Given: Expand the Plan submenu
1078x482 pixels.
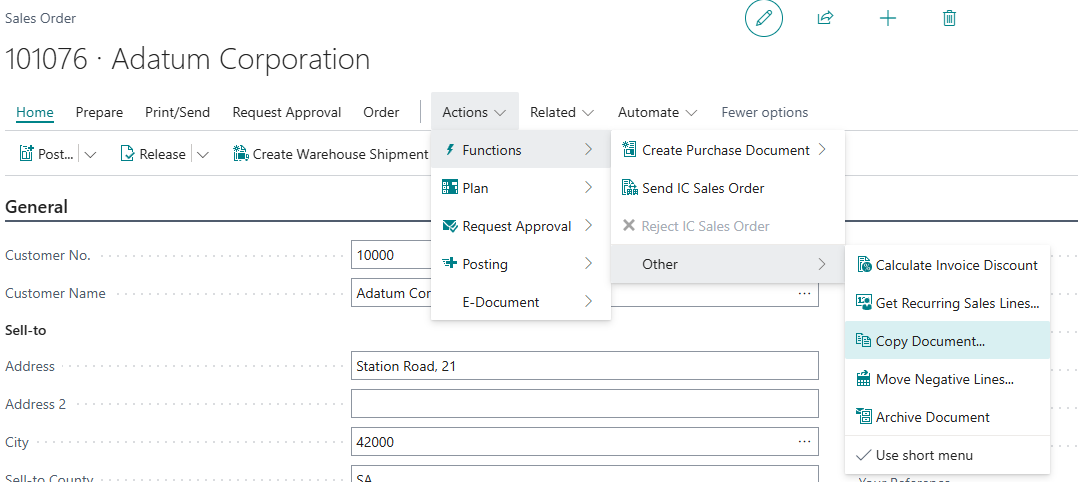Looking at the screenshot, I should (x=588, y=188).
